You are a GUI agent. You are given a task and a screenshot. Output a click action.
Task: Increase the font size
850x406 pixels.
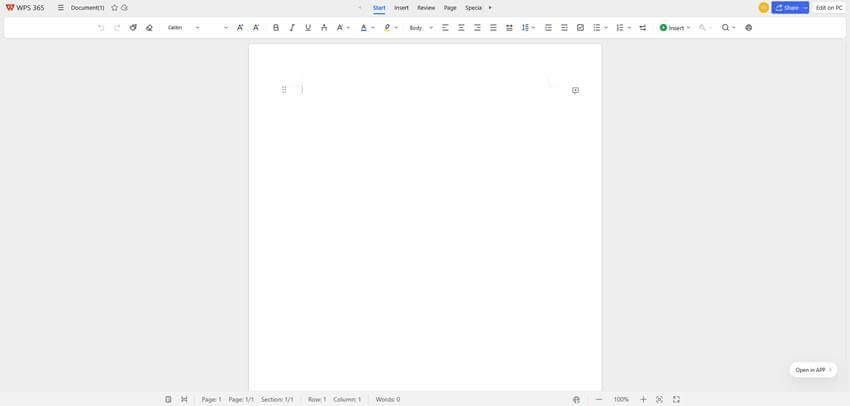coord(240,28)
